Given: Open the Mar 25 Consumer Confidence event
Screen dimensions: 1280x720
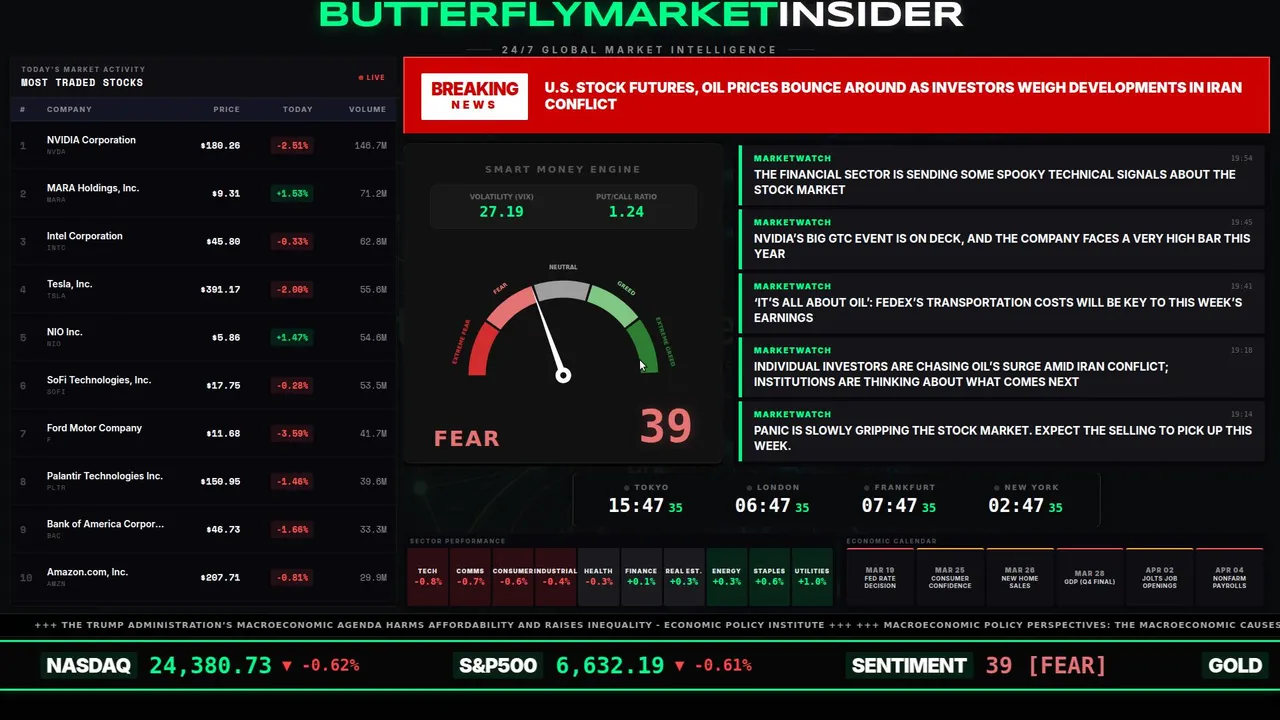Looking at the screenshot, I should click(950, 577).
